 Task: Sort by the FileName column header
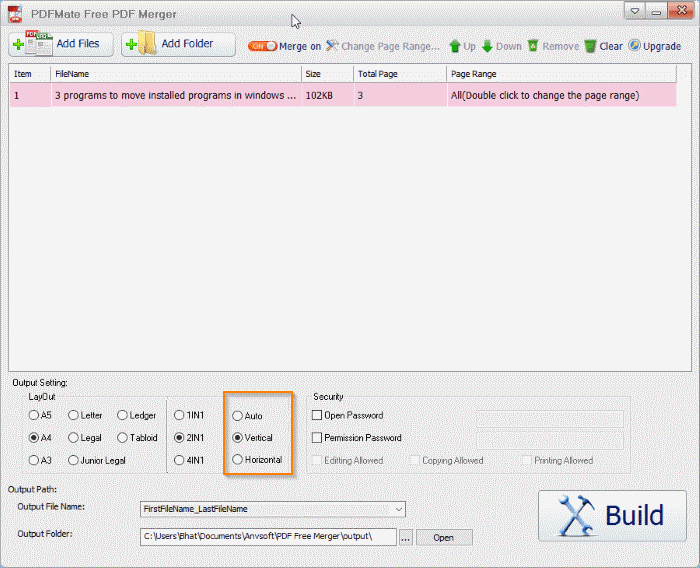click(176, 74)
